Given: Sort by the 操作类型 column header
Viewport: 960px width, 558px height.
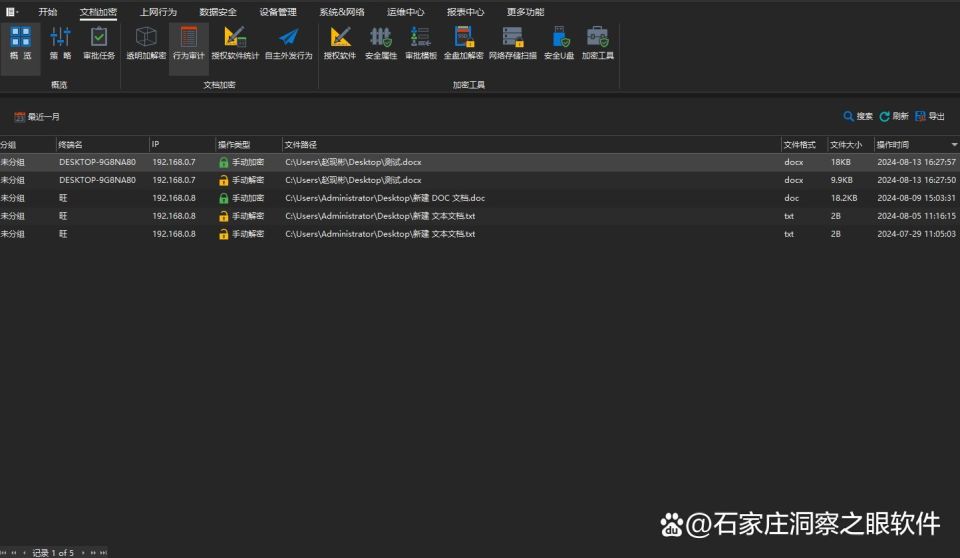Looking at the screenshot, I should [x=248, y=145].
